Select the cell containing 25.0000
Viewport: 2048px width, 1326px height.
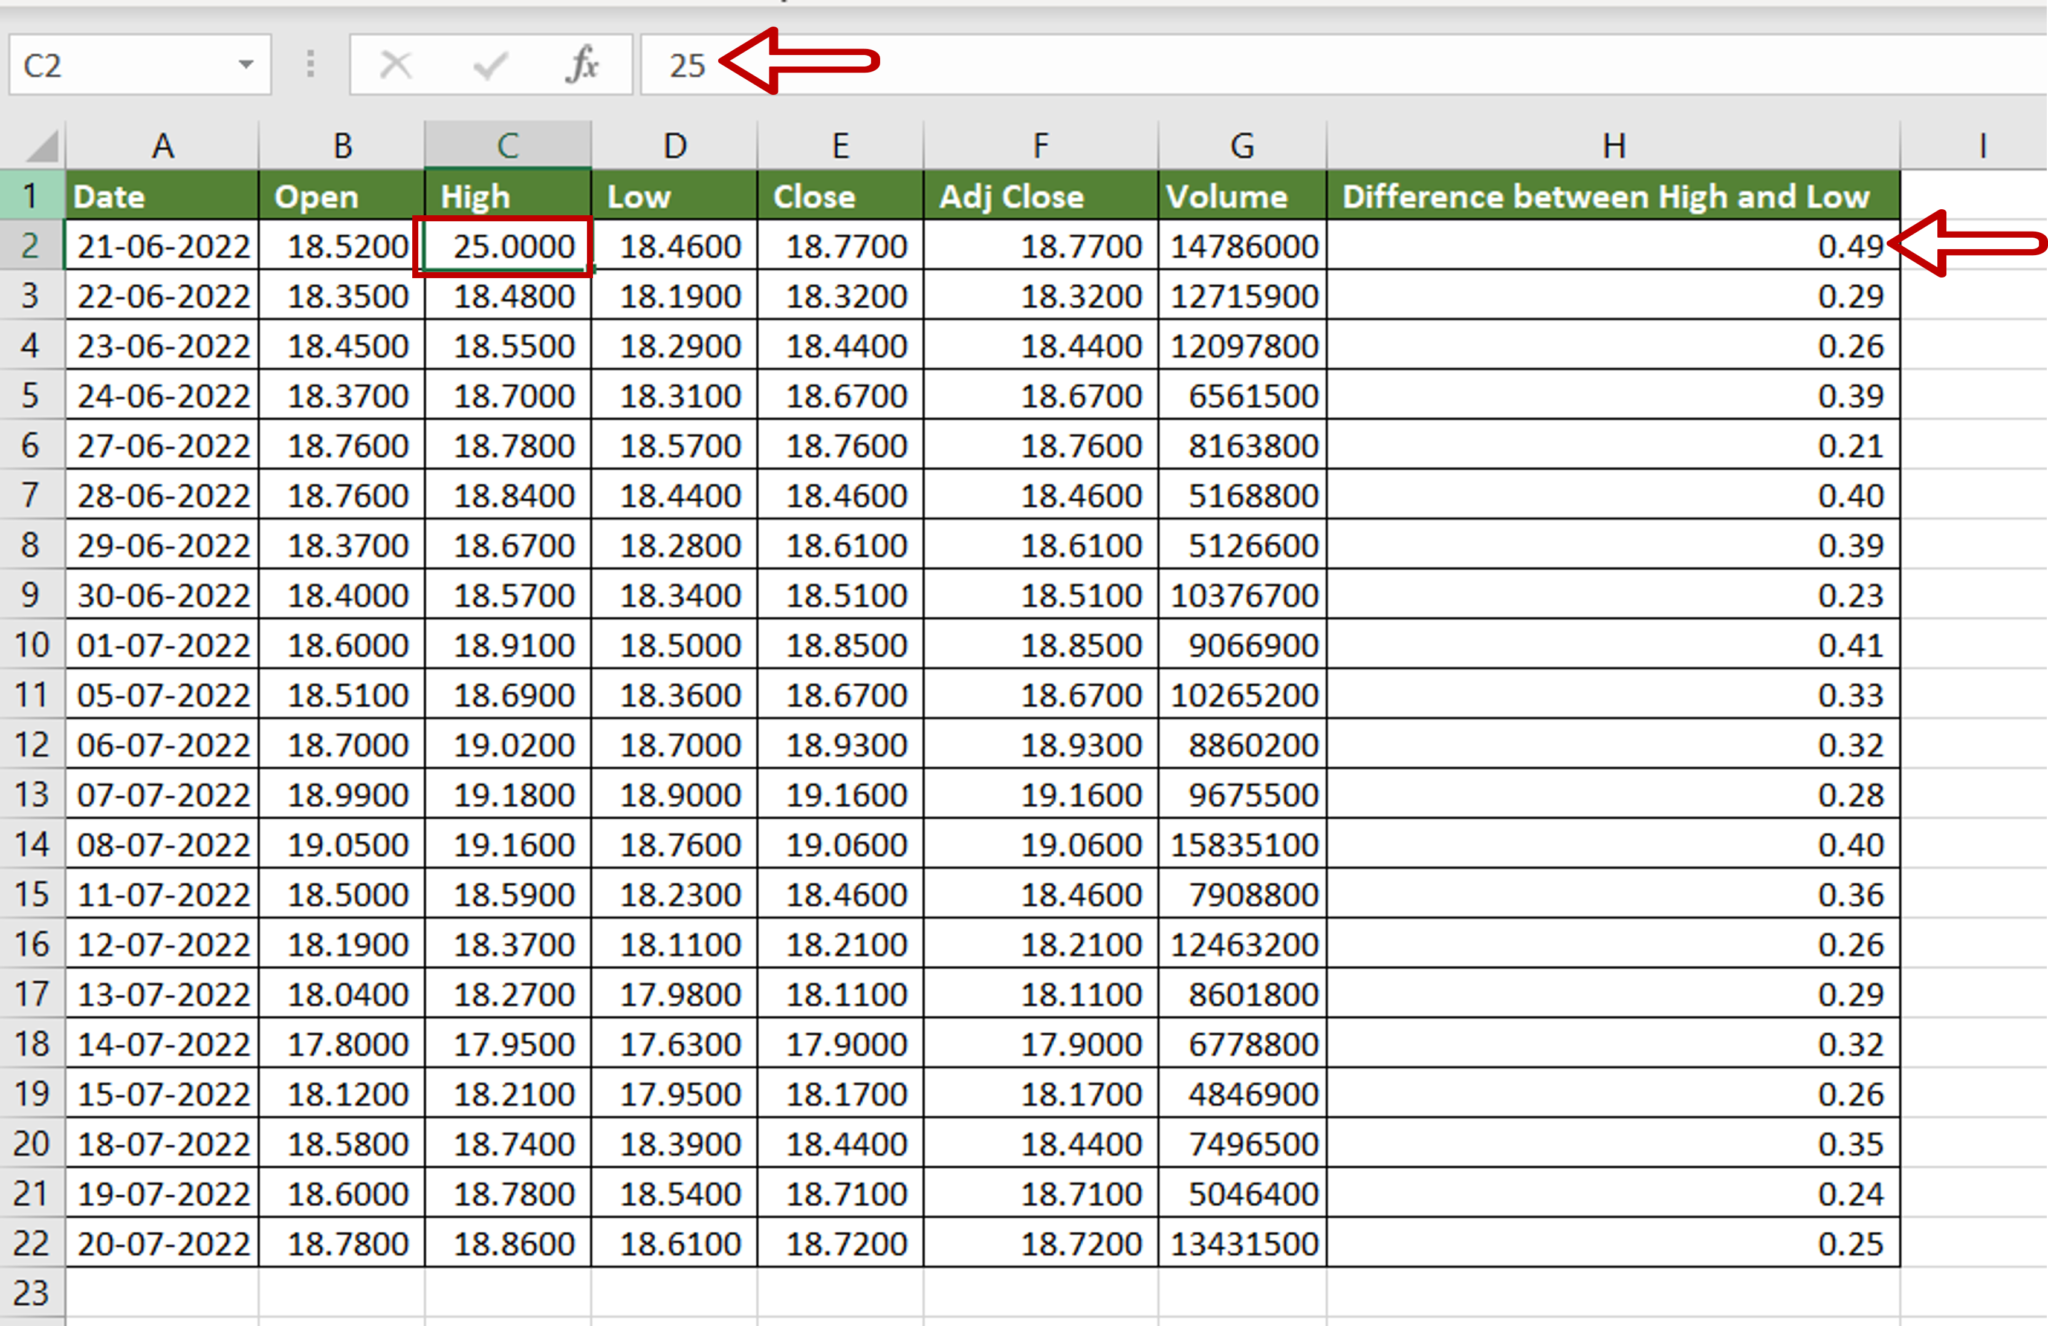point(505,245)
